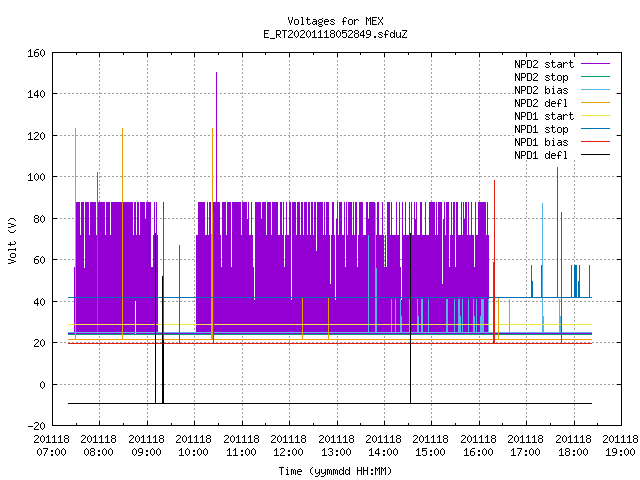Click the 'NPD1 bias' legend label

pyautogui.click(x=541, y=142)
